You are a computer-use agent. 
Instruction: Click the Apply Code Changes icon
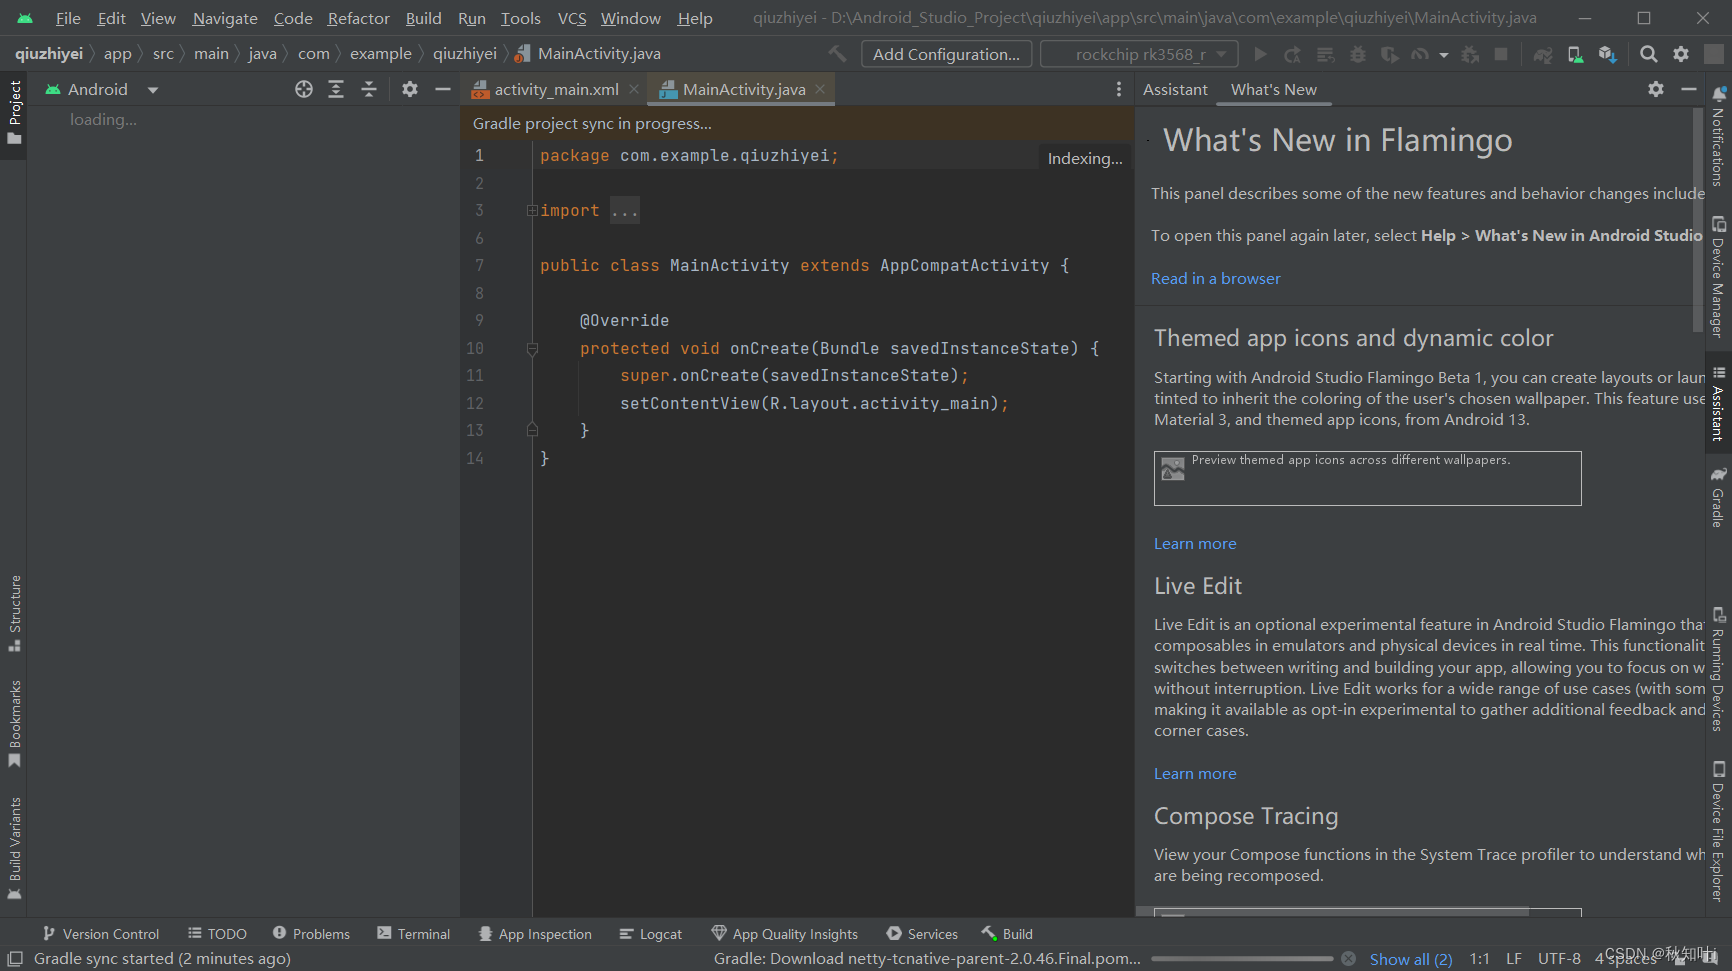(1325, 54)
